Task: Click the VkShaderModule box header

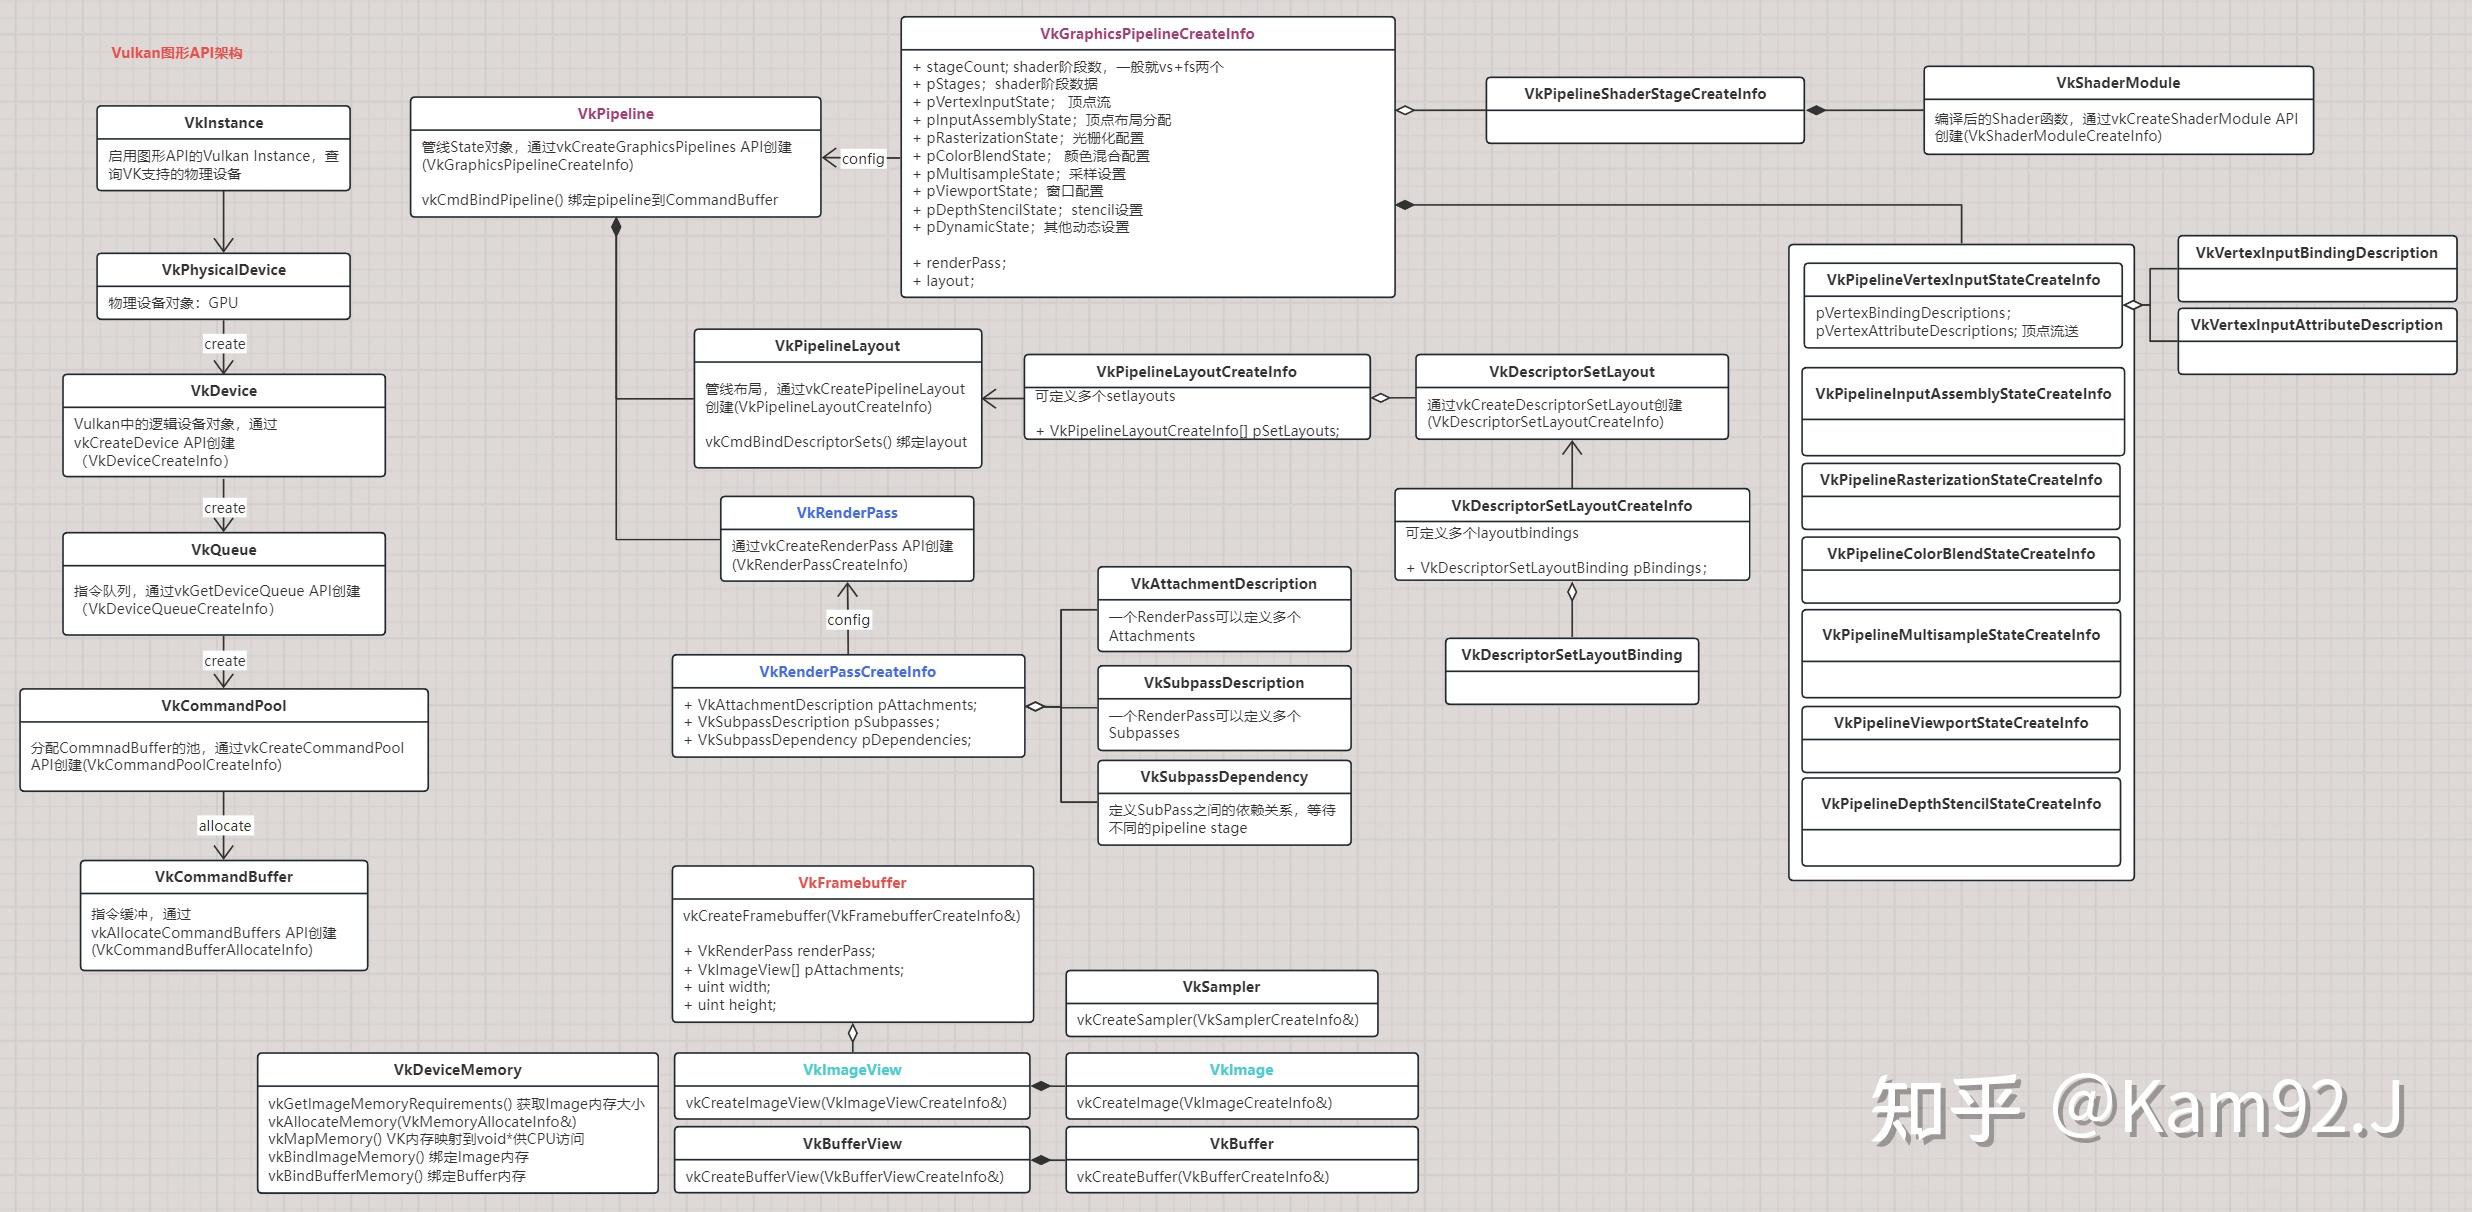Action: (x=2118, y=83)
